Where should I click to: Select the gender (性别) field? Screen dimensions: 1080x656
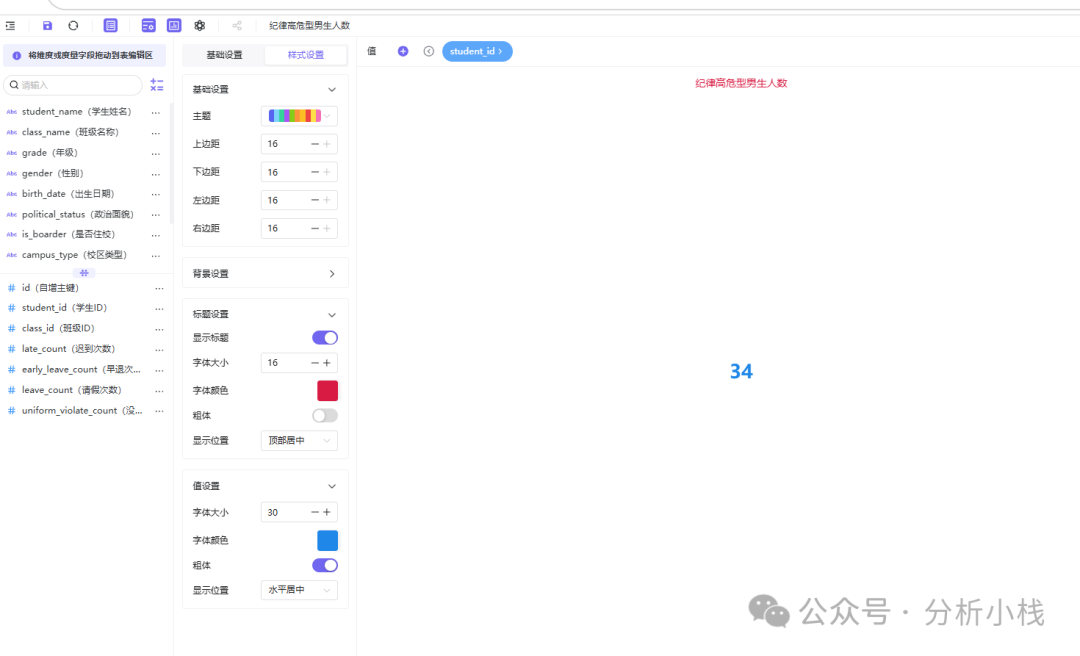coord(52,173)
